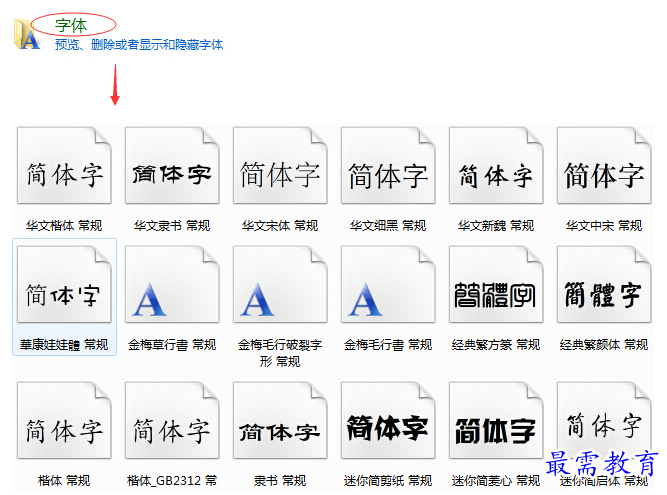The height and width of the screenshot is (495, 667).
Task: Select the 经典繁方篆 font preview icon
Action: click(496, 284)
